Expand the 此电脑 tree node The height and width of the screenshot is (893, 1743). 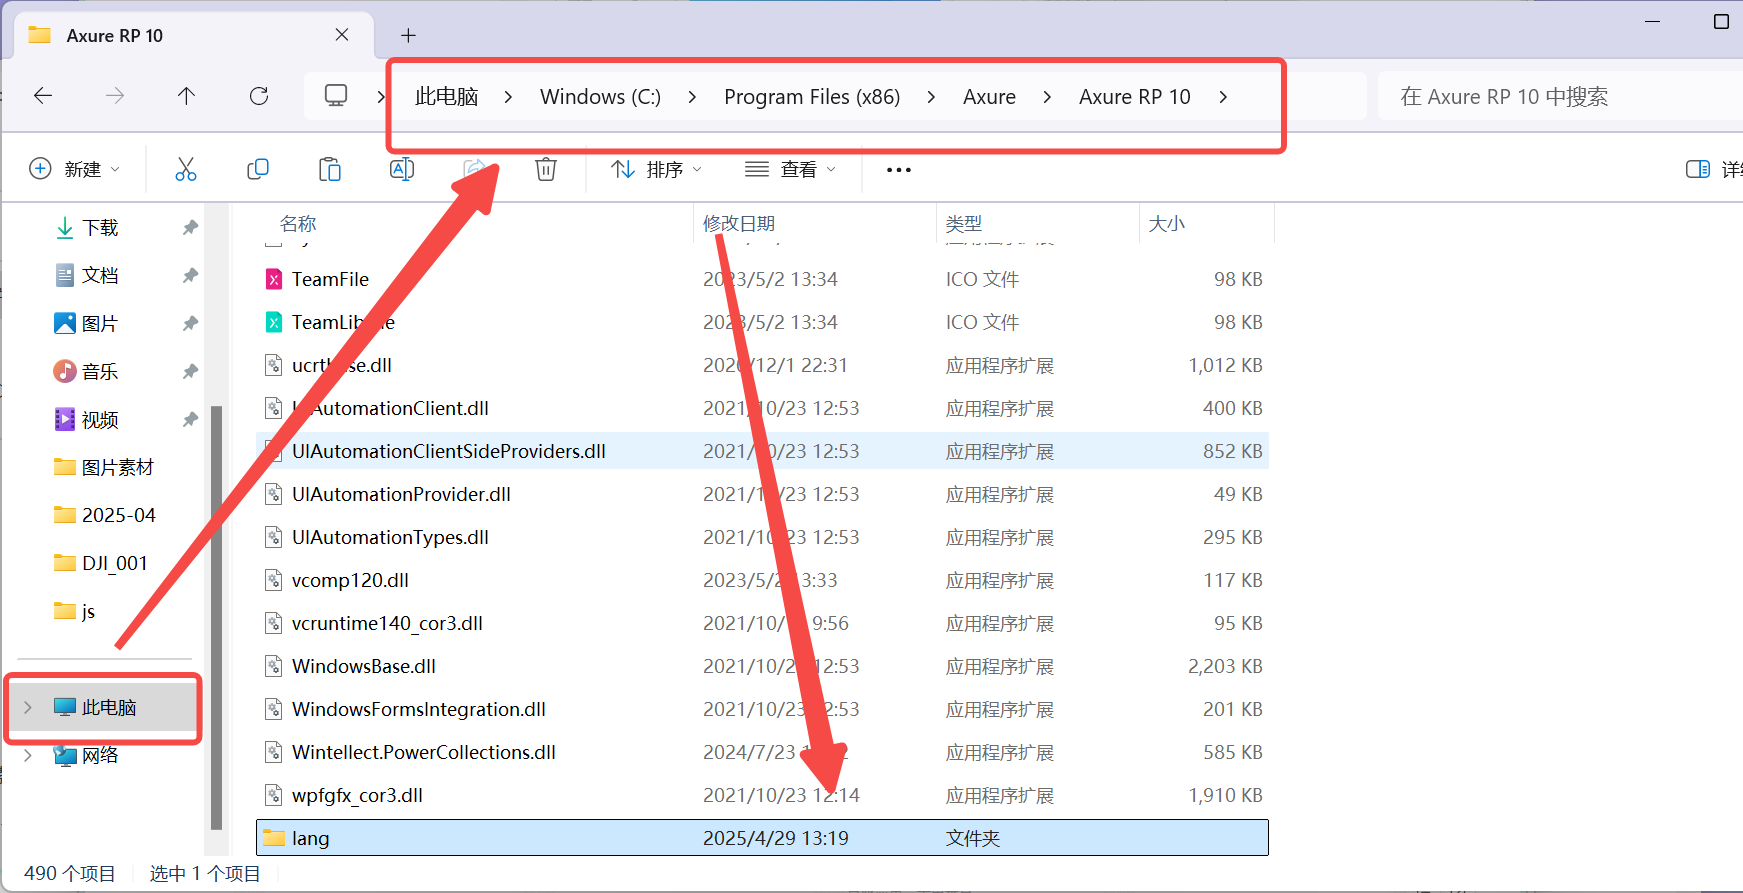coord(28,707)
